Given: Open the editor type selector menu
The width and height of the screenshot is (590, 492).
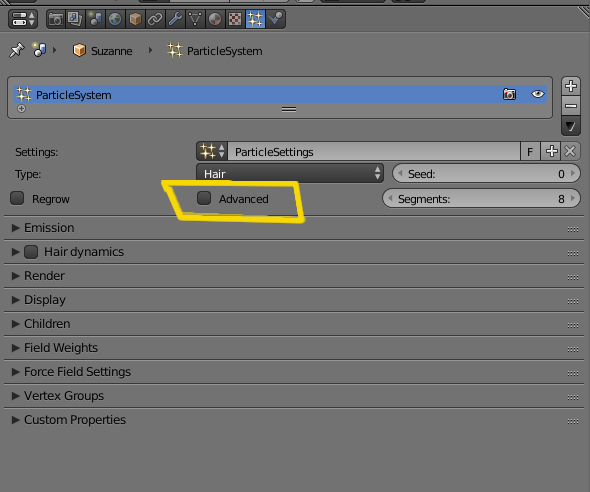Looking at the screenshot, I should pyautogui.click(x=23, y=19).
